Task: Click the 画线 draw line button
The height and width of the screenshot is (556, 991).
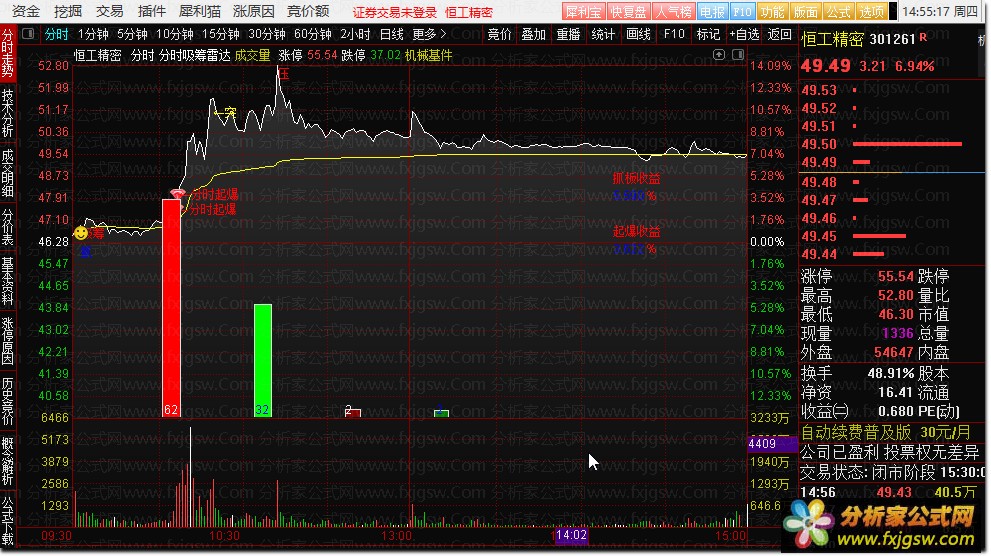Action: [638, 34]
